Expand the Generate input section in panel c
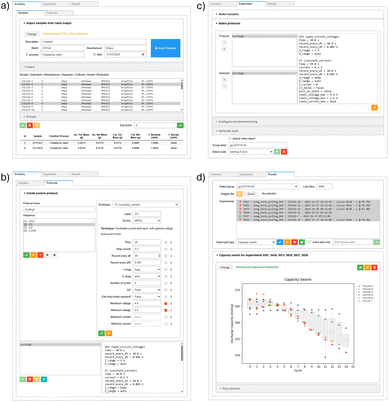This screenshot has height=402, width=389. click(x=298, y=131)
